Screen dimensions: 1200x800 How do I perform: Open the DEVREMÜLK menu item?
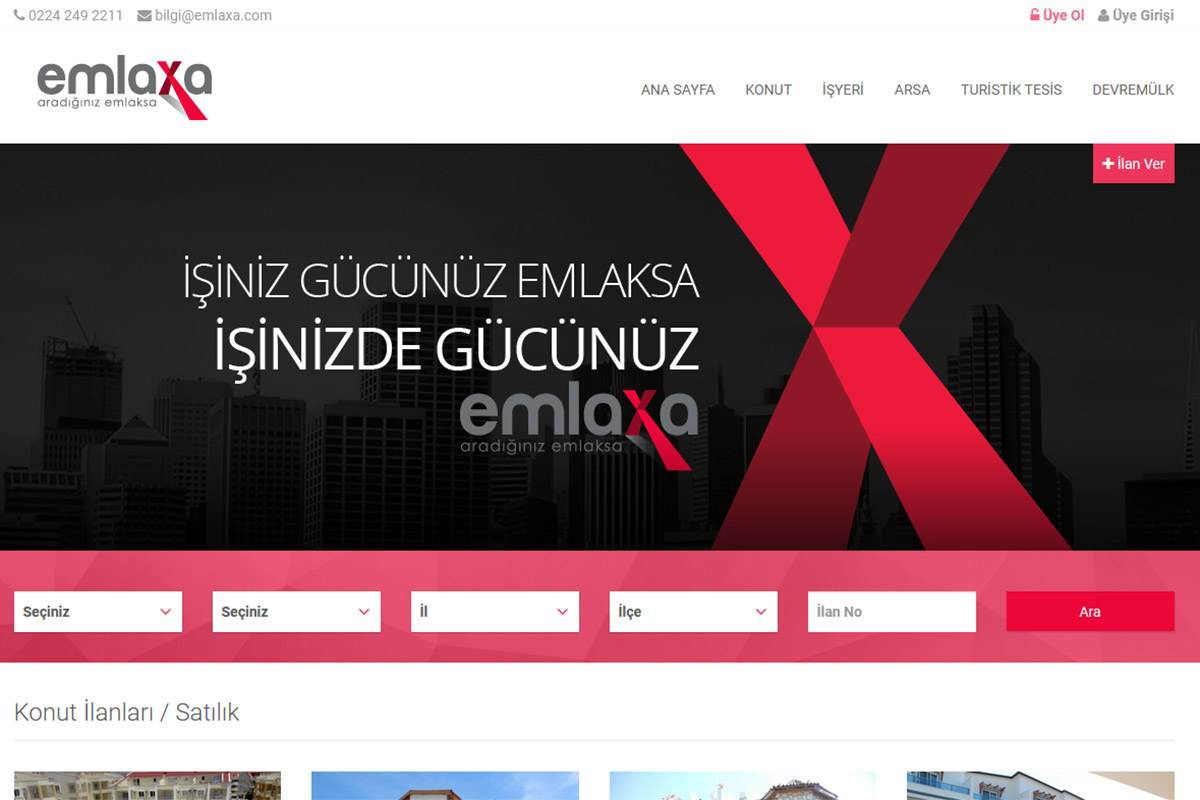1133,90
